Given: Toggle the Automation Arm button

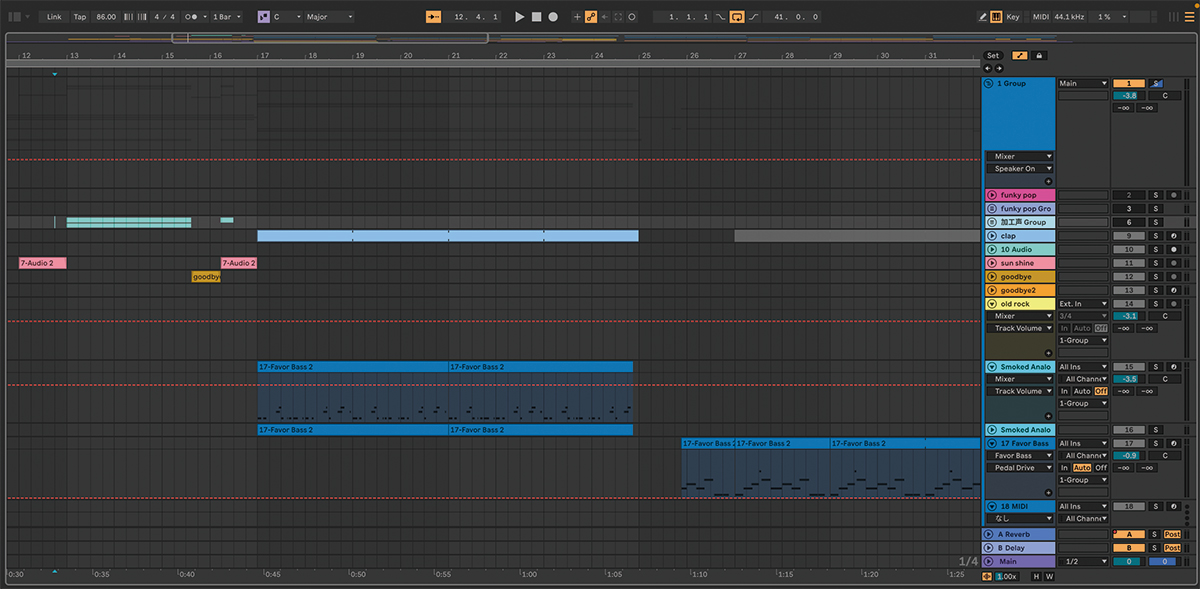Looking at the screenshot, I should pos(591,17).
